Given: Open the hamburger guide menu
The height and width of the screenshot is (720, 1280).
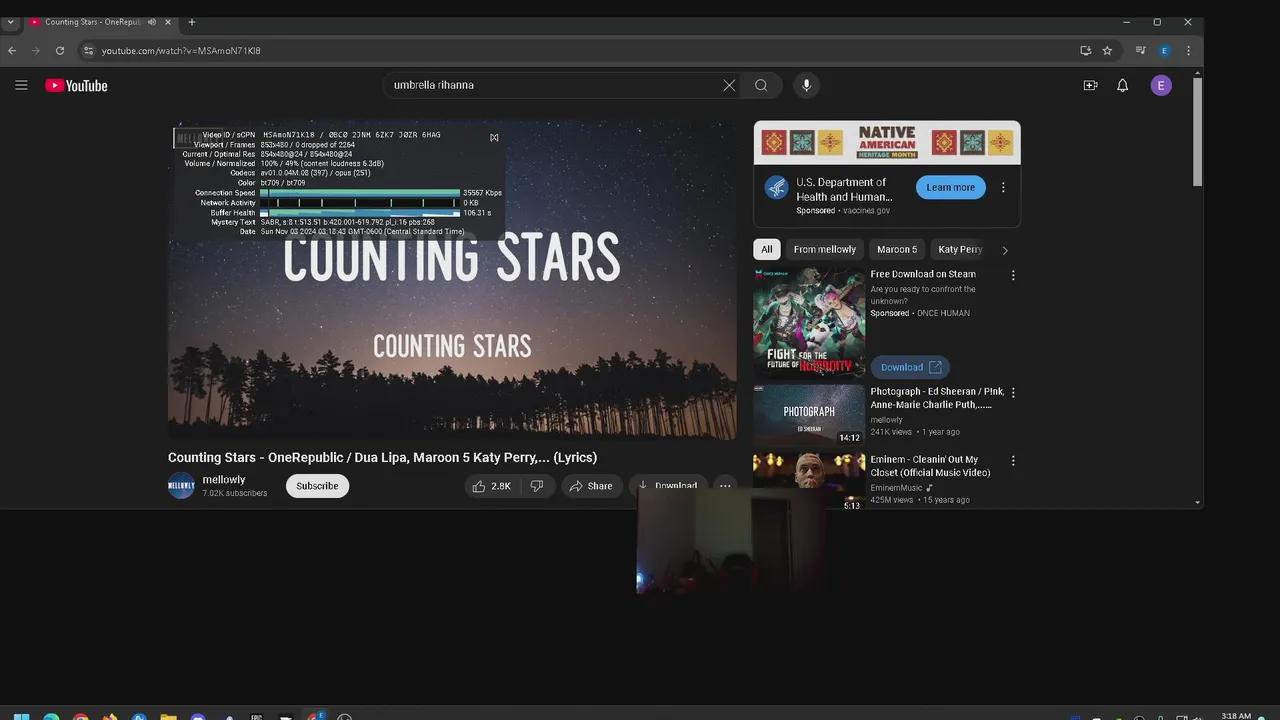Looking at the screenshot, I should pyautogui.click(x=21, y=85).
